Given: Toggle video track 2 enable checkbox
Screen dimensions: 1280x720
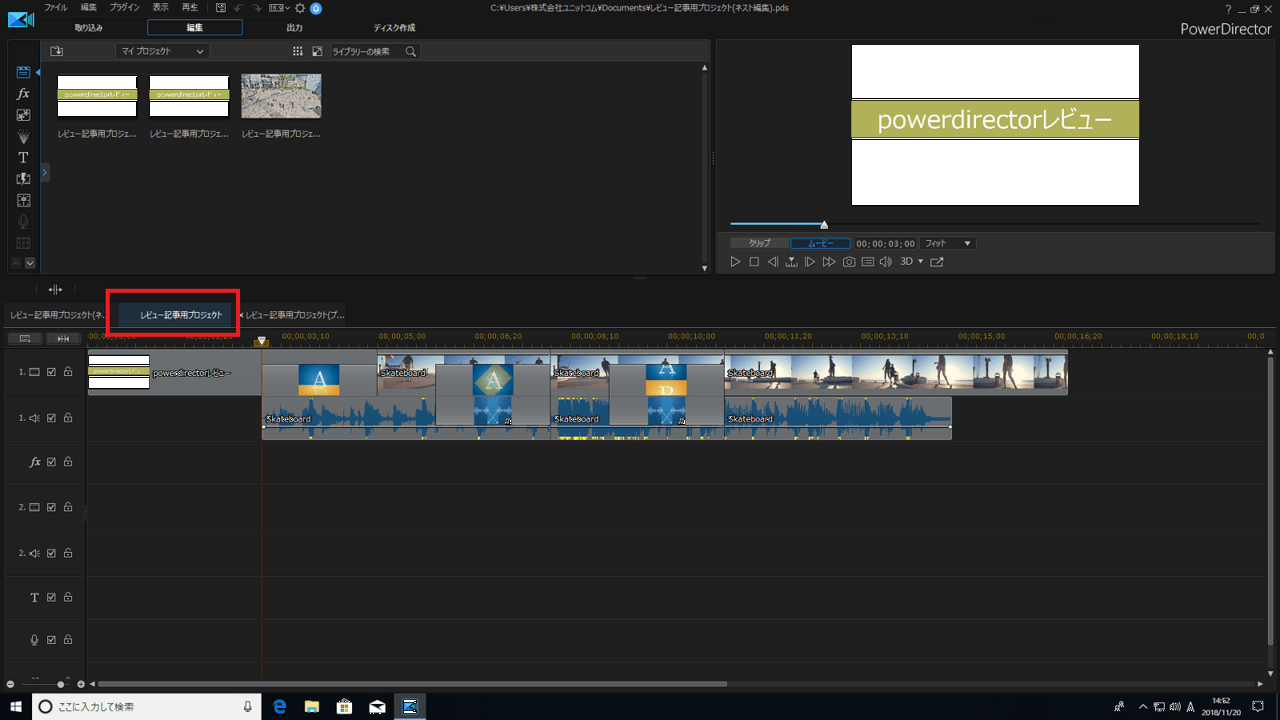Looking at the screenshot, I should coord(51,507).
